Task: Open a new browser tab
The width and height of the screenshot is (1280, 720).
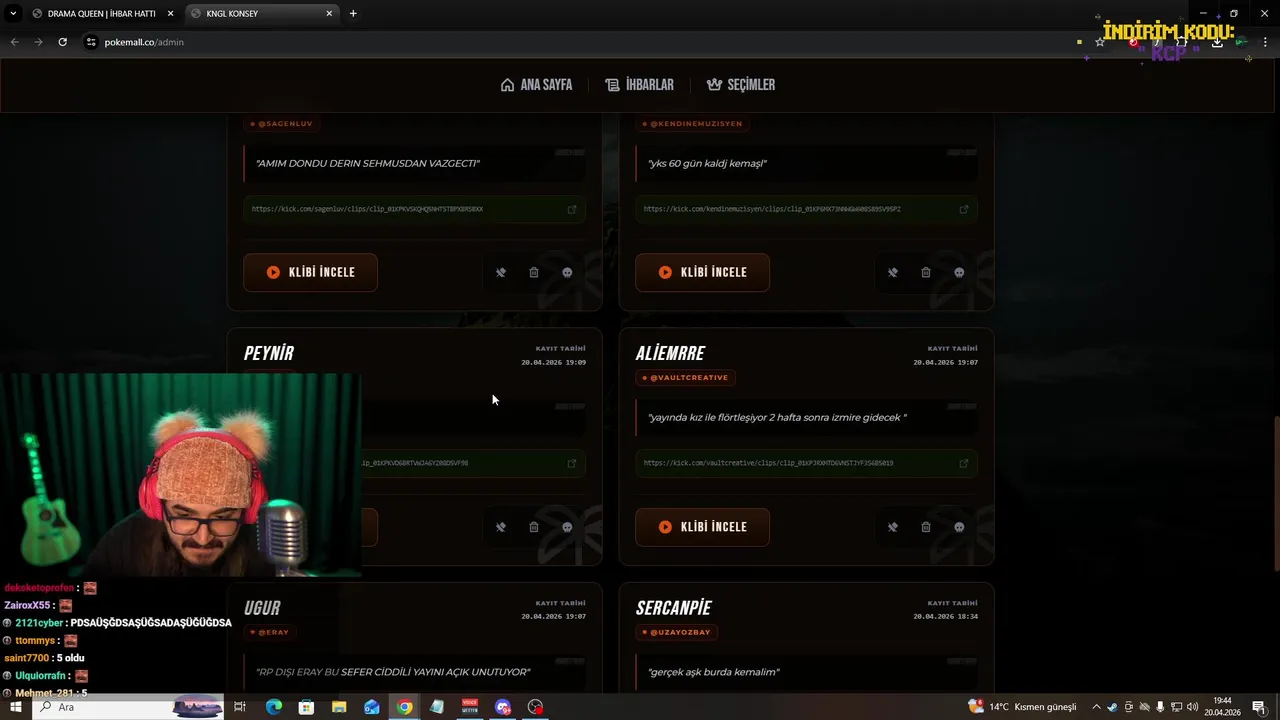Action: coord(353,13)
